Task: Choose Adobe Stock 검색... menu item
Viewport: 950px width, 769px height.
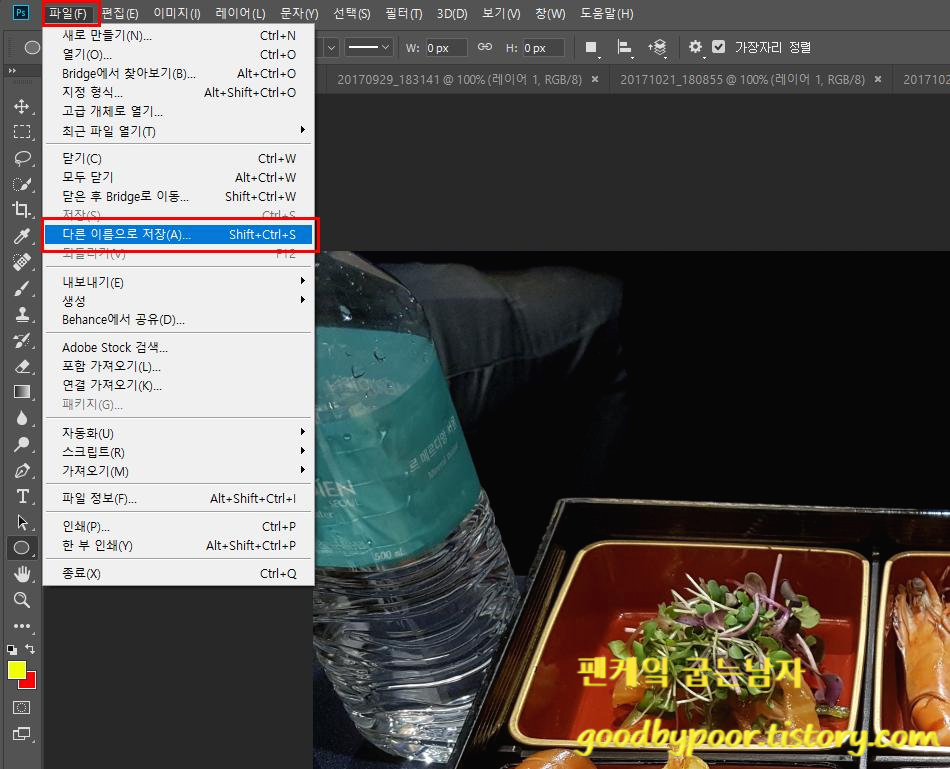Action: click(179, 347)
